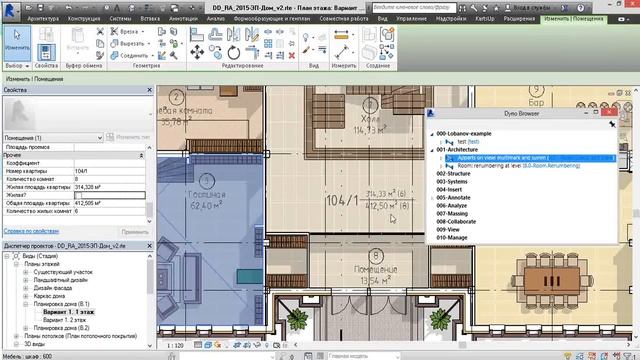
Task: Close the Диспетчер проектов panel
Action: click(x=149, y=246)
